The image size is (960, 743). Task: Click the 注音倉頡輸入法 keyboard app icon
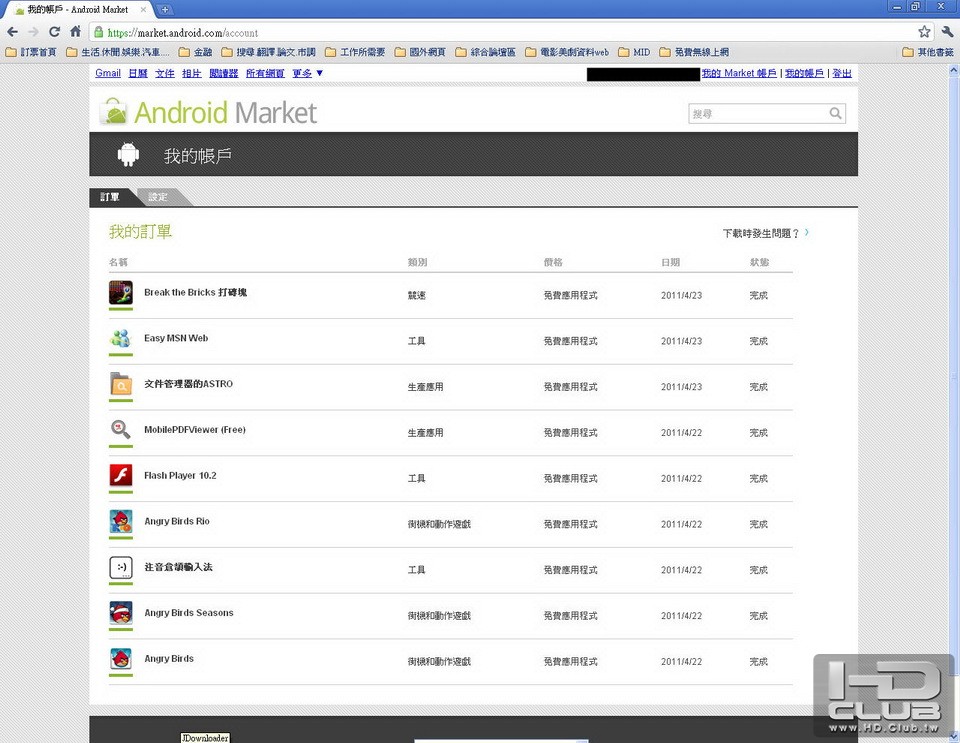(x=121, y=567)
